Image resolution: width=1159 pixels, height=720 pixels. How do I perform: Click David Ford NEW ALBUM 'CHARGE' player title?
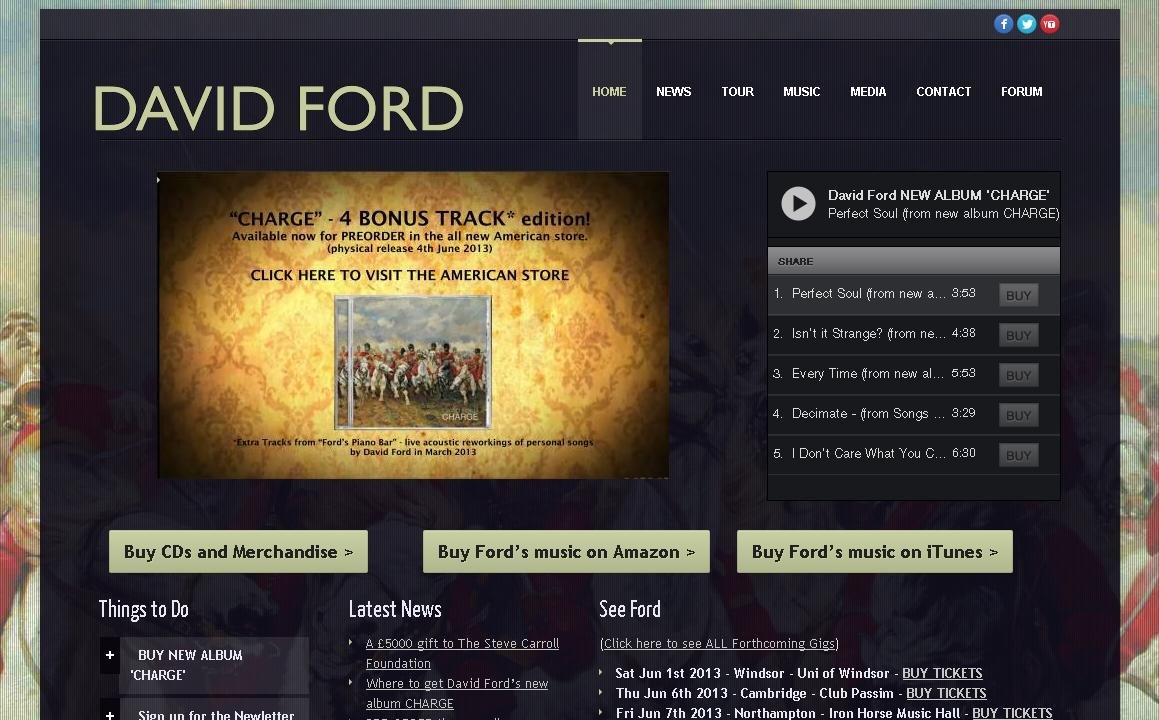[x=939, y=195]
